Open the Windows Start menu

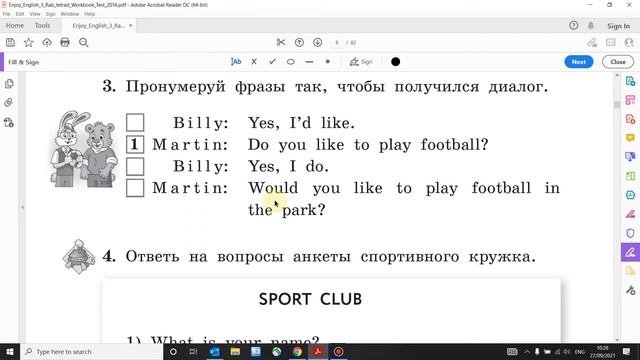(x=10, y=351)
